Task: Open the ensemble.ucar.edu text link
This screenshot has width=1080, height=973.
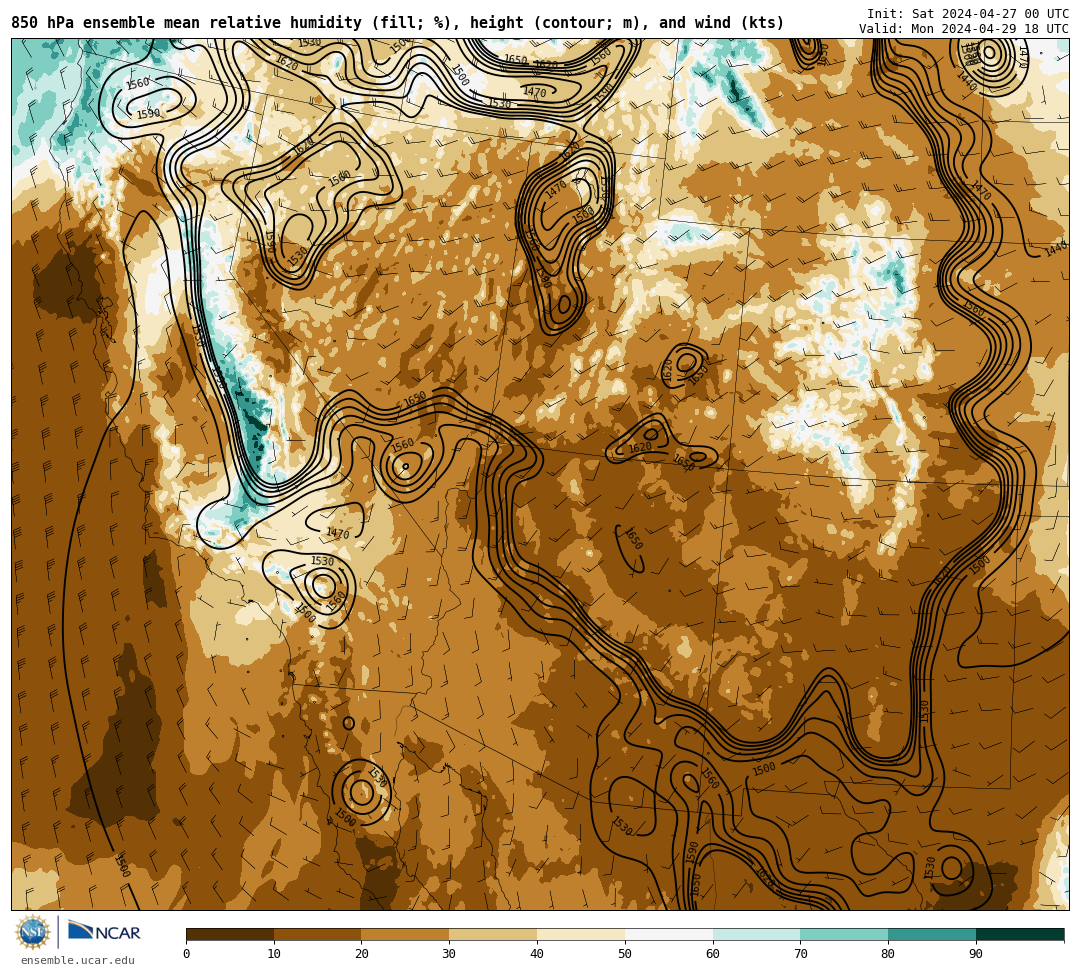Action: pyautogui.click(x=78, y=960)
